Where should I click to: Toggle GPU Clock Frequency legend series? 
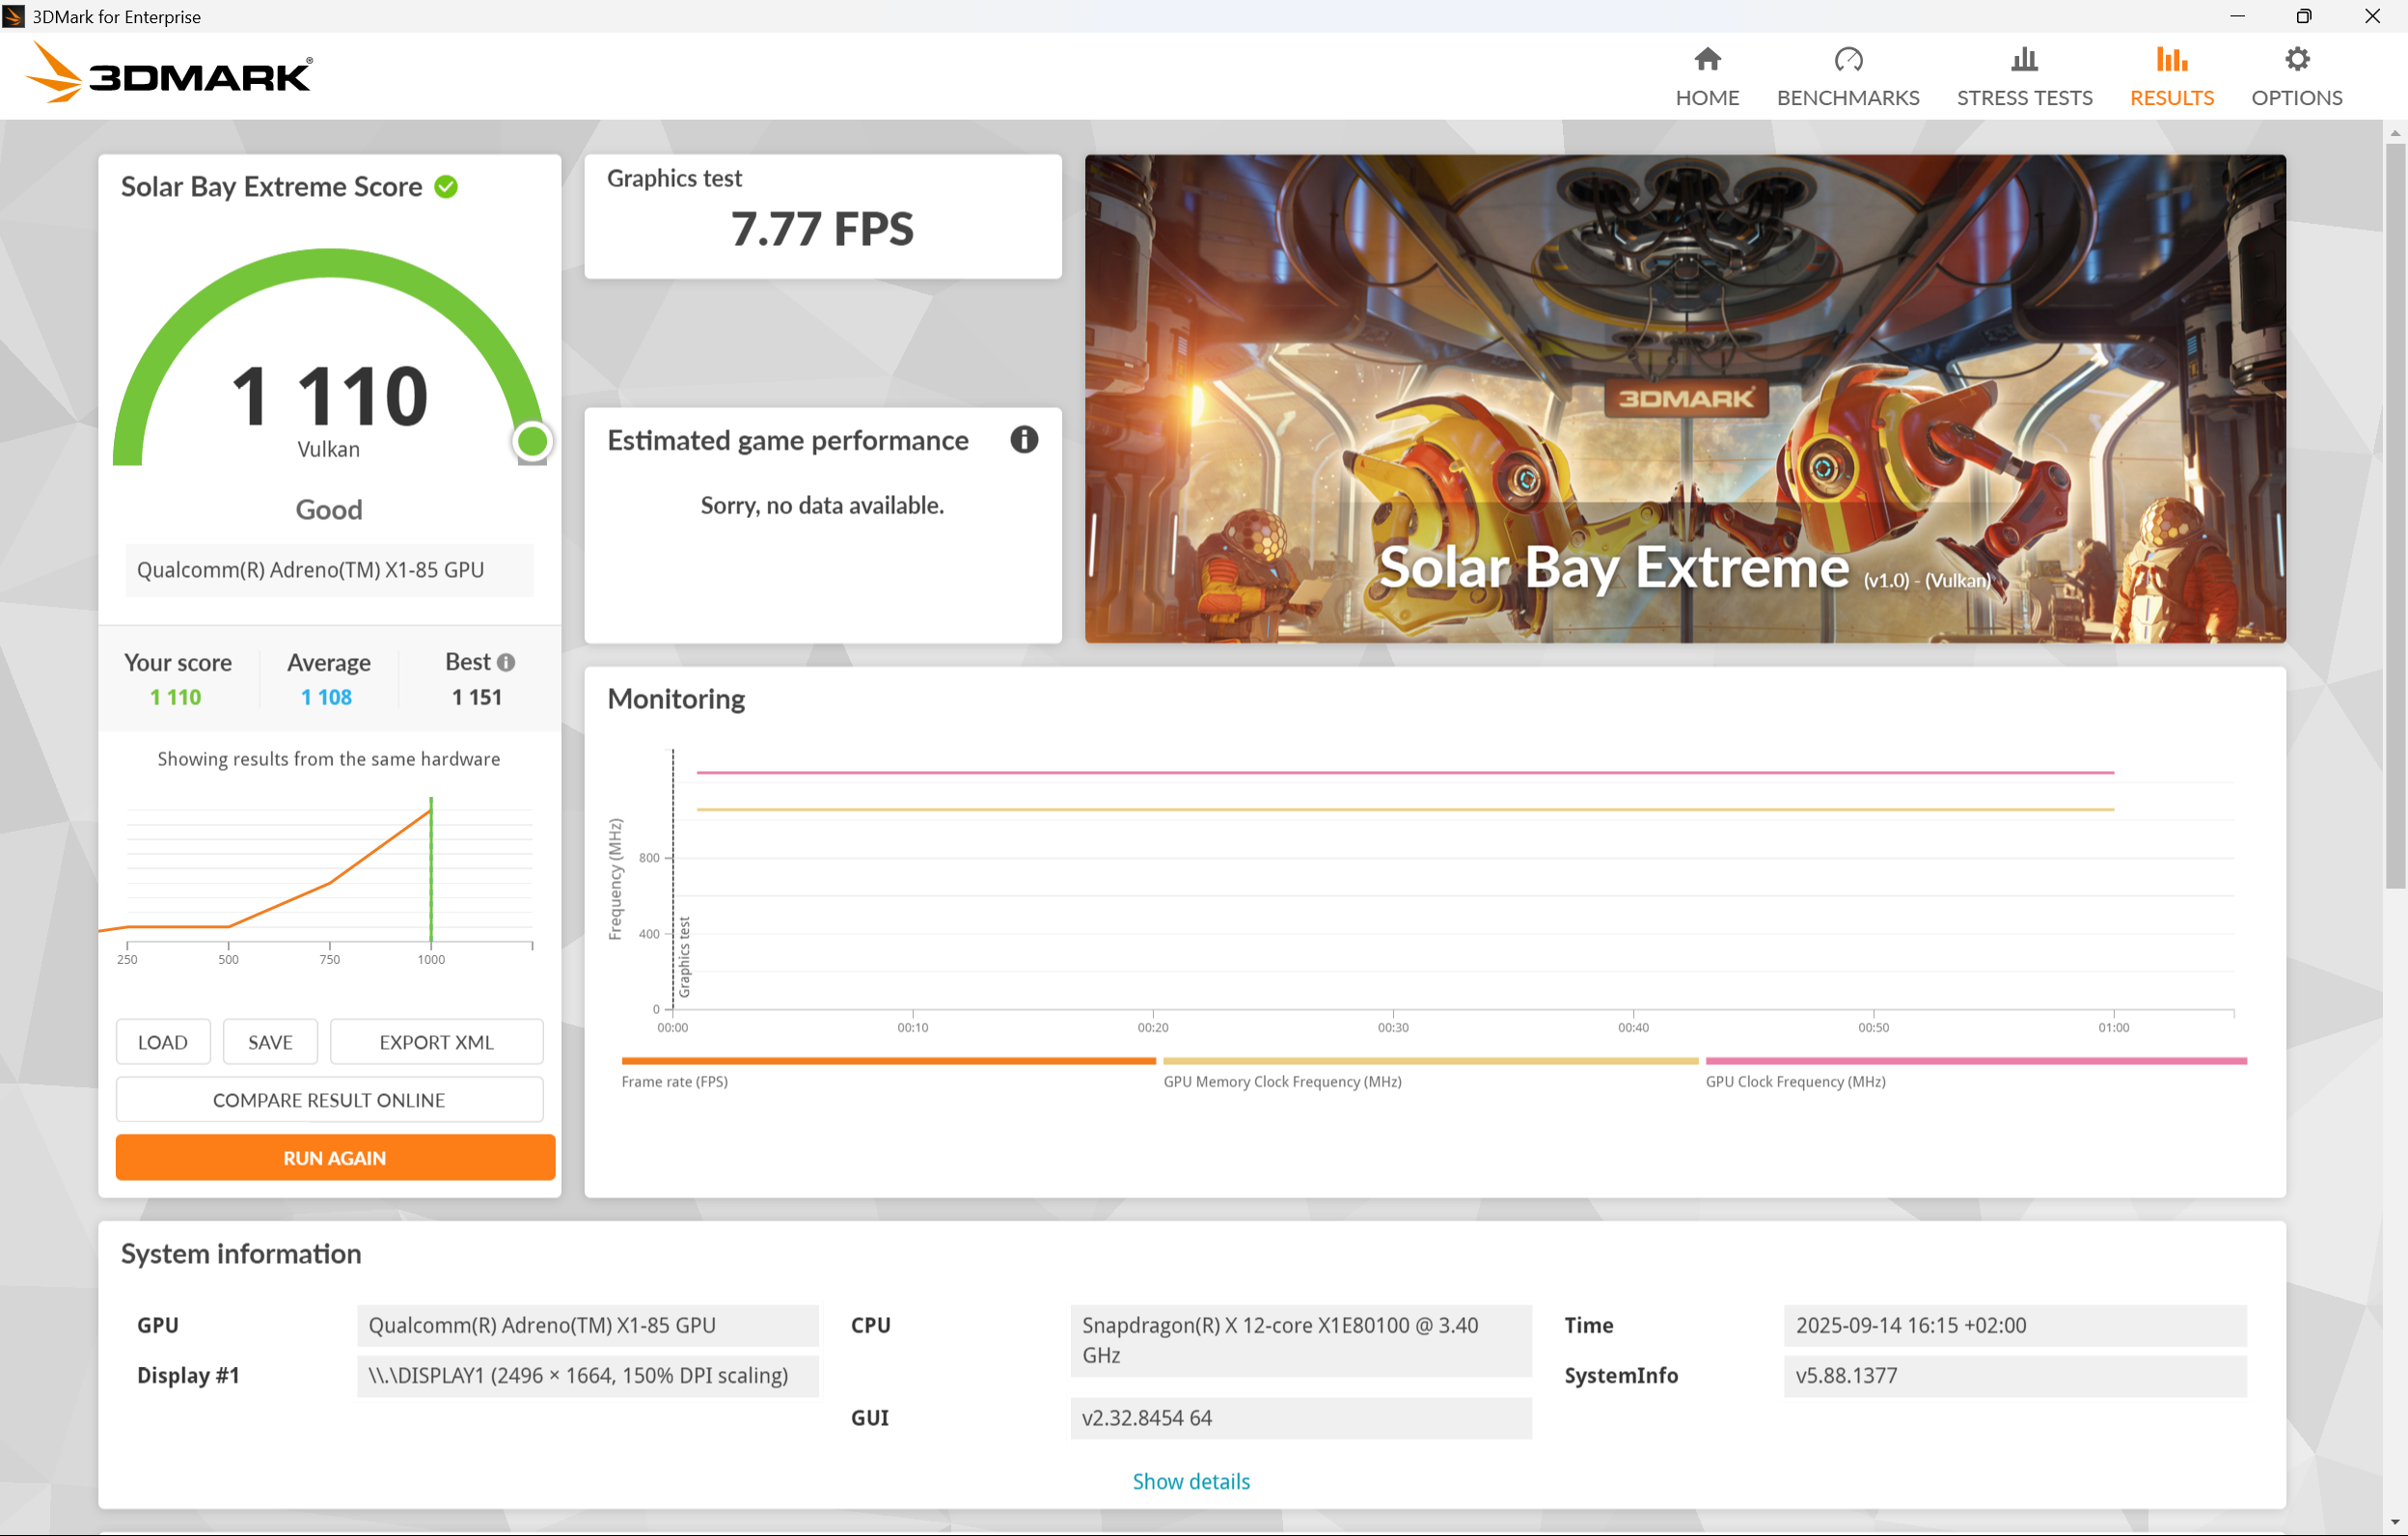(x=1795, y=1081)
